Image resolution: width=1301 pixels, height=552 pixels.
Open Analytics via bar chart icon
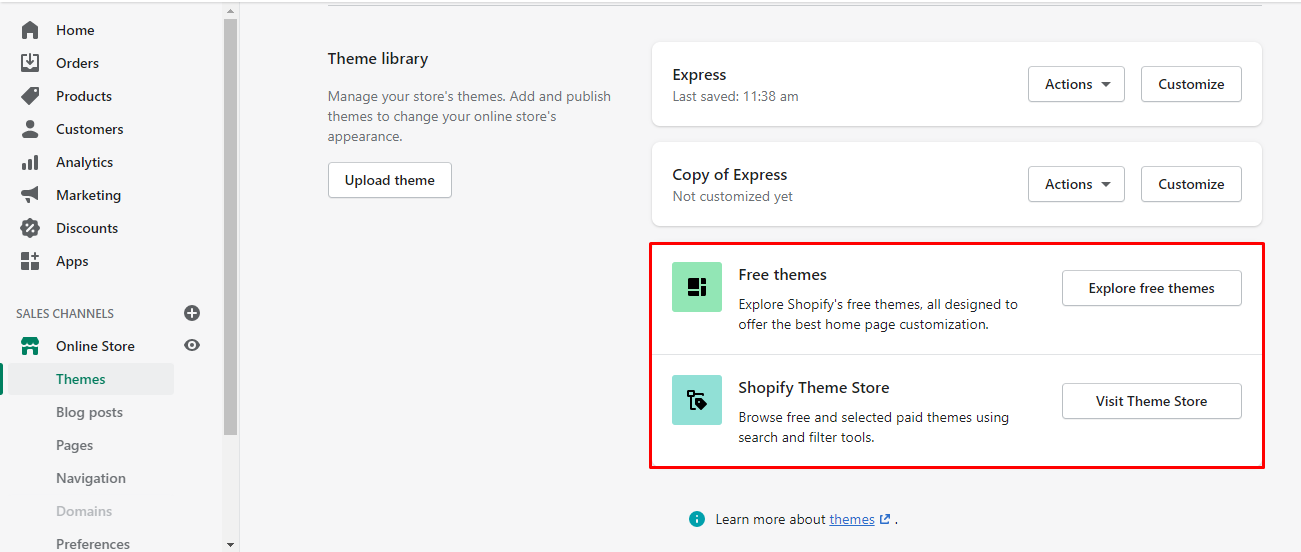point(30,162)
